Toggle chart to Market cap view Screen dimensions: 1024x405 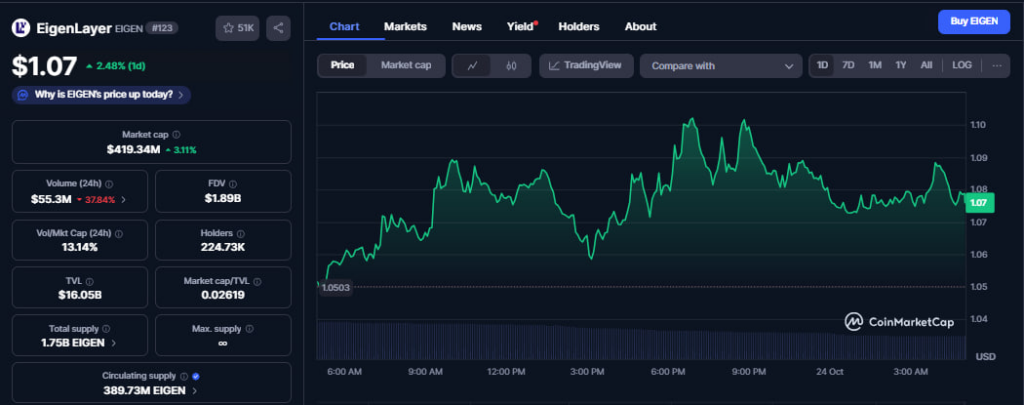tap(406, 65)
